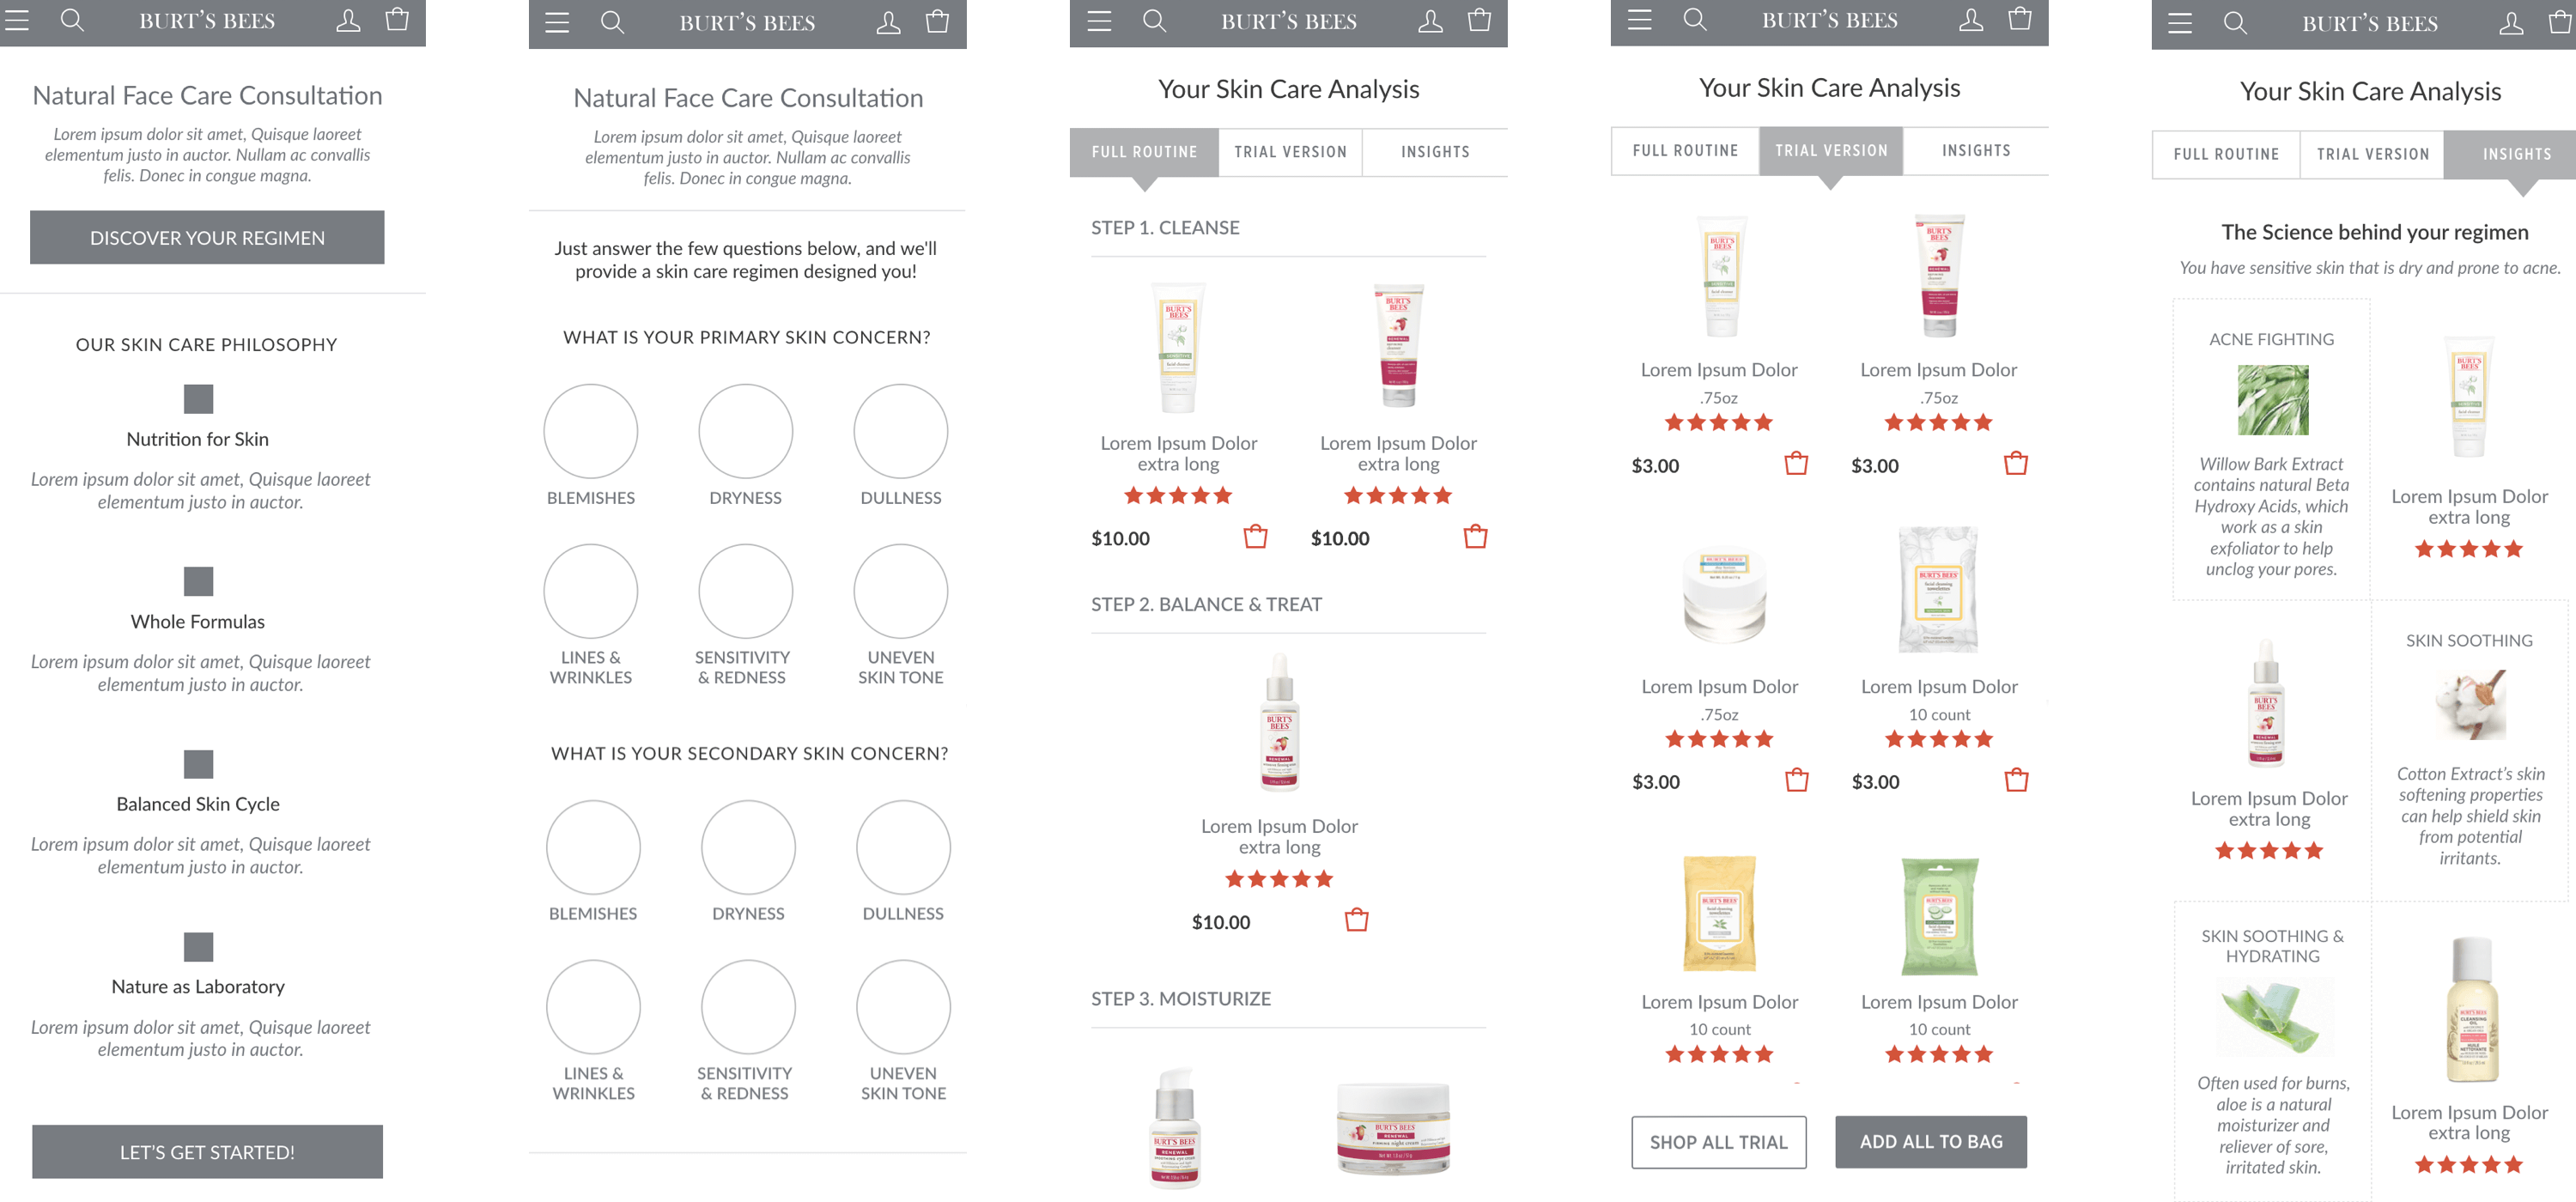Click the shopping bag icon
The image size is (2576, 1202).
(x=398, y=21)
